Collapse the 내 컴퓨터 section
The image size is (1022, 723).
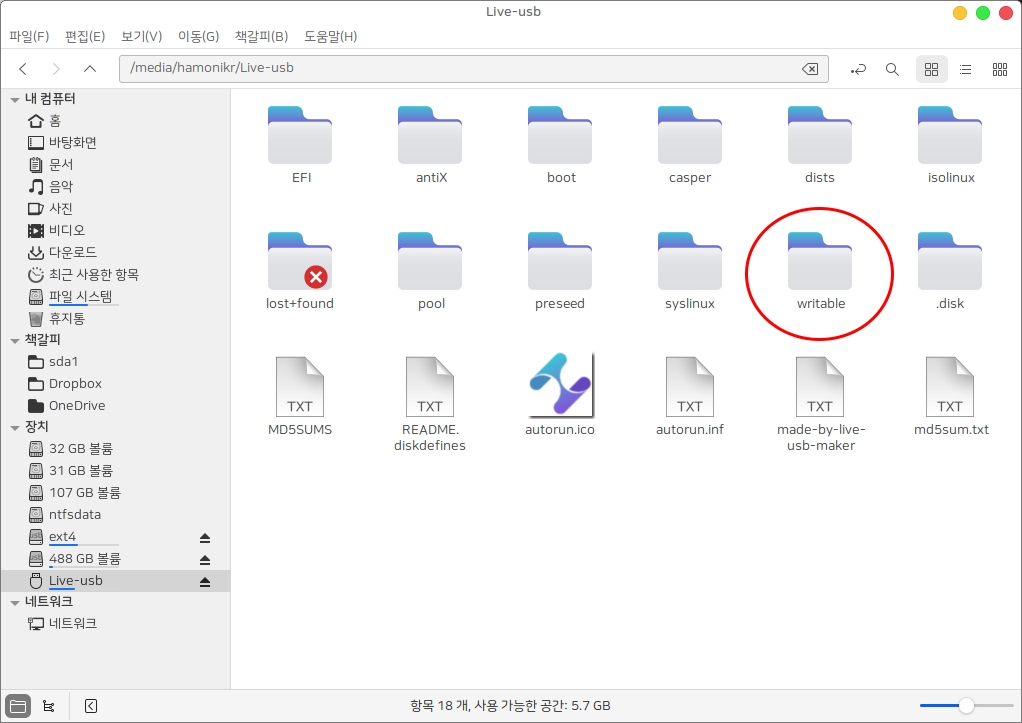(14, 99)
